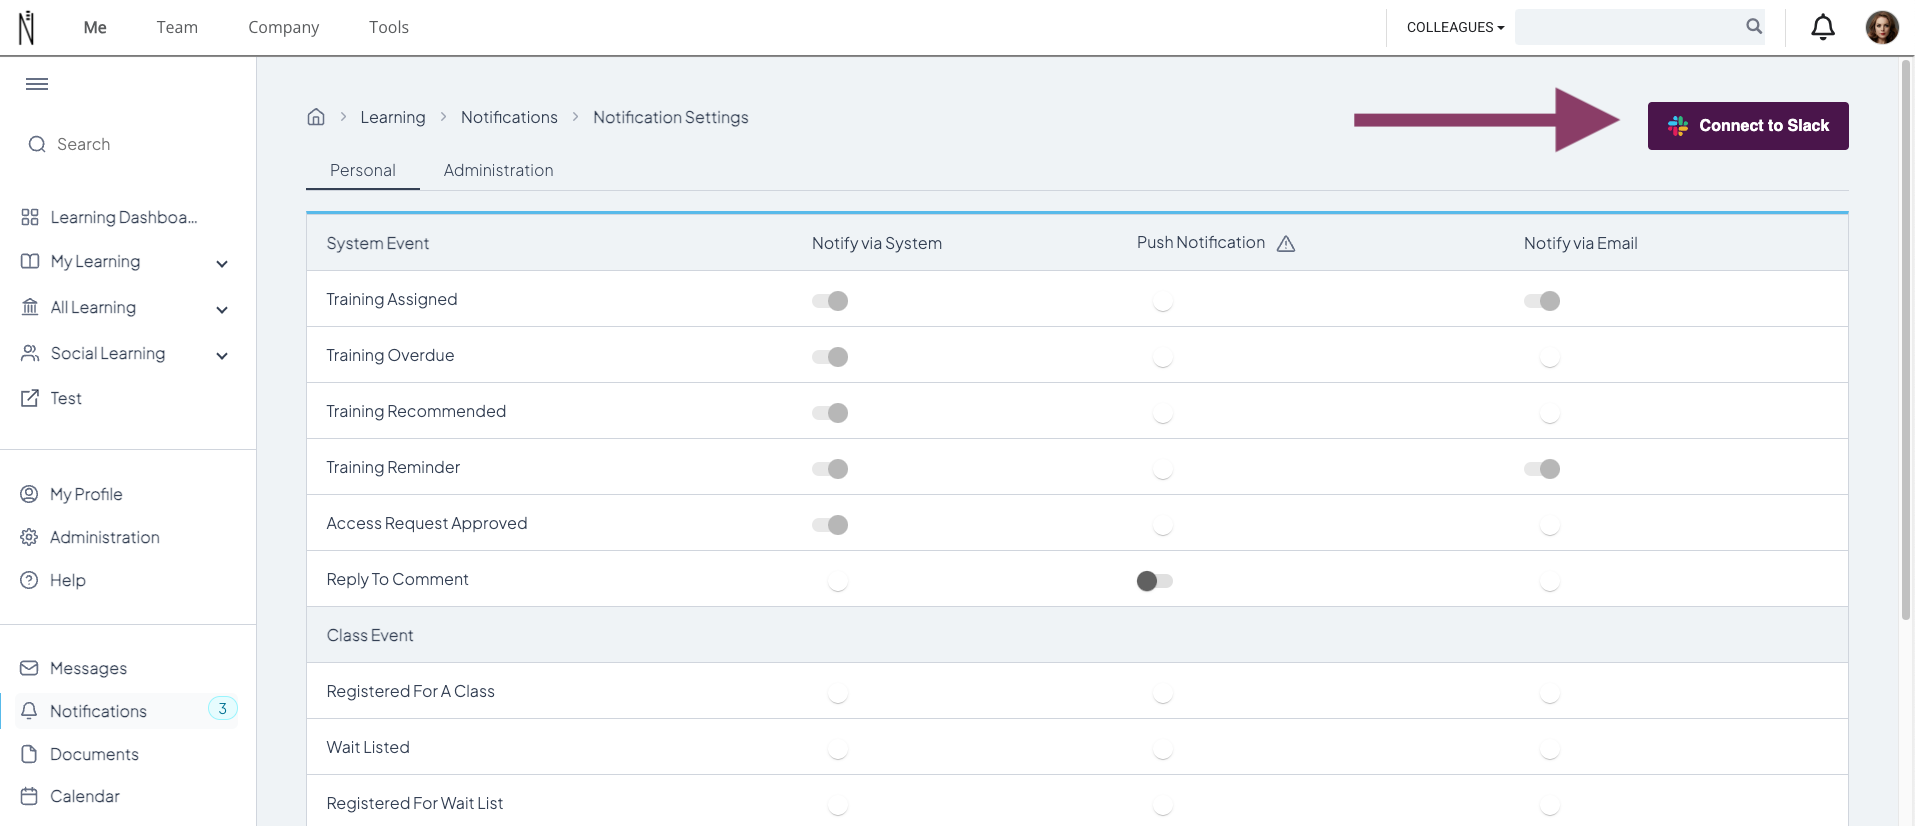Open Documents in sidebar
The image size is (1915, 826).
(x=94, y=754)
